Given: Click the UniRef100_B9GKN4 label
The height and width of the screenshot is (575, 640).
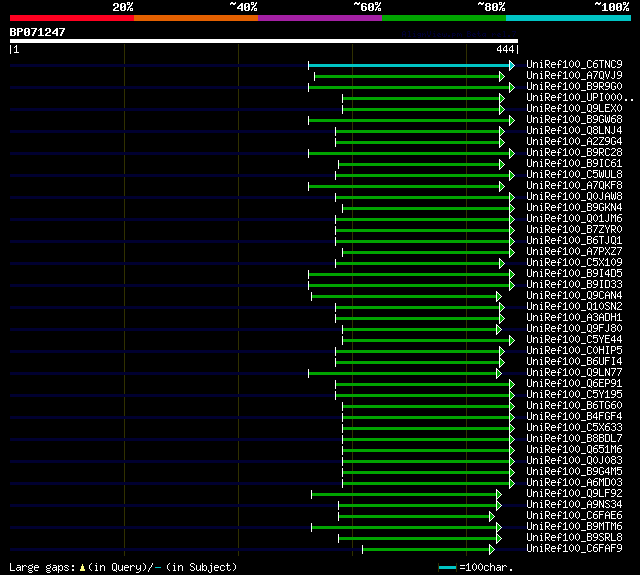Looking at the screenshot, I should tap(574, 208).
